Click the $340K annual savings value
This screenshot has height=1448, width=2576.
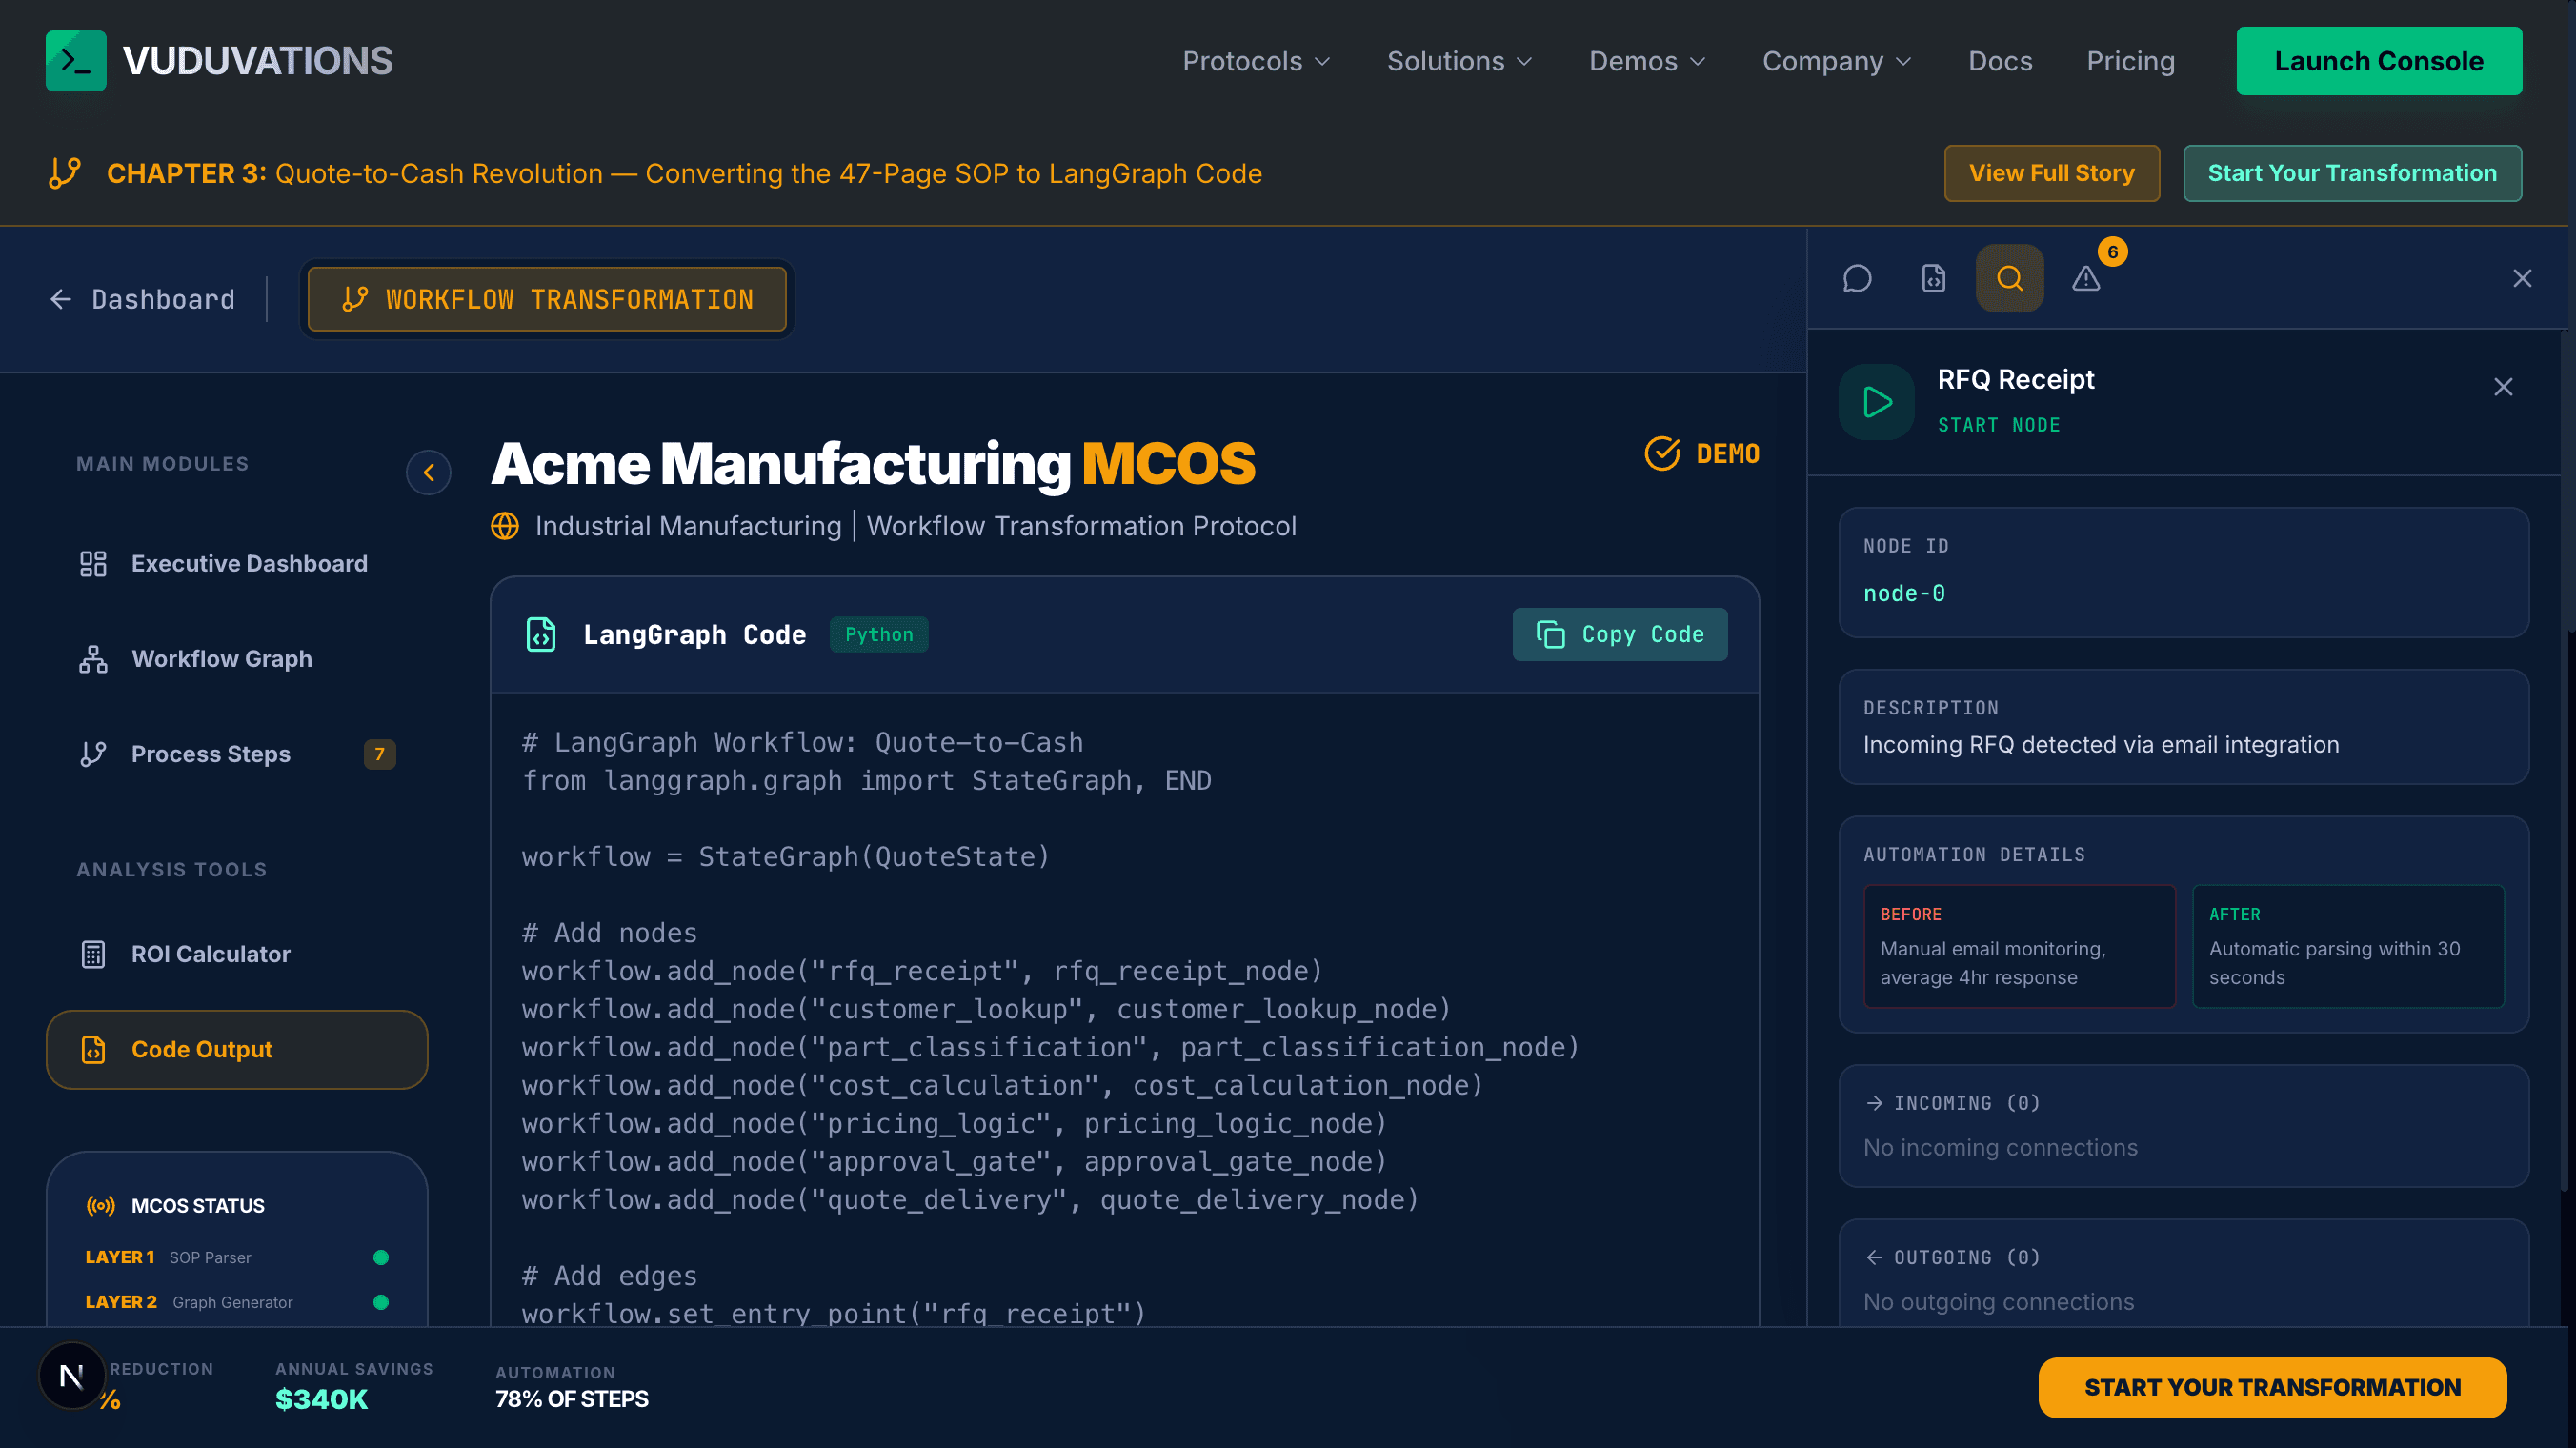point(322,1399)
